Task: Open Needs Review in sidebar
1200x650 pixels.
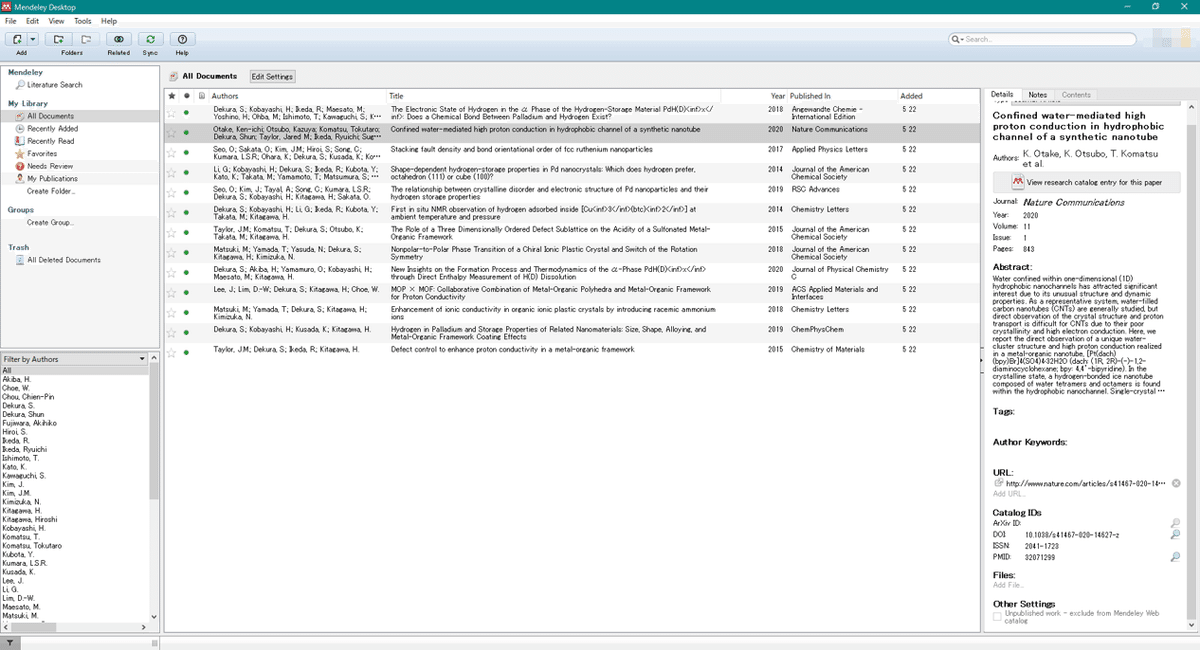Action: click(x=50, y=166)
